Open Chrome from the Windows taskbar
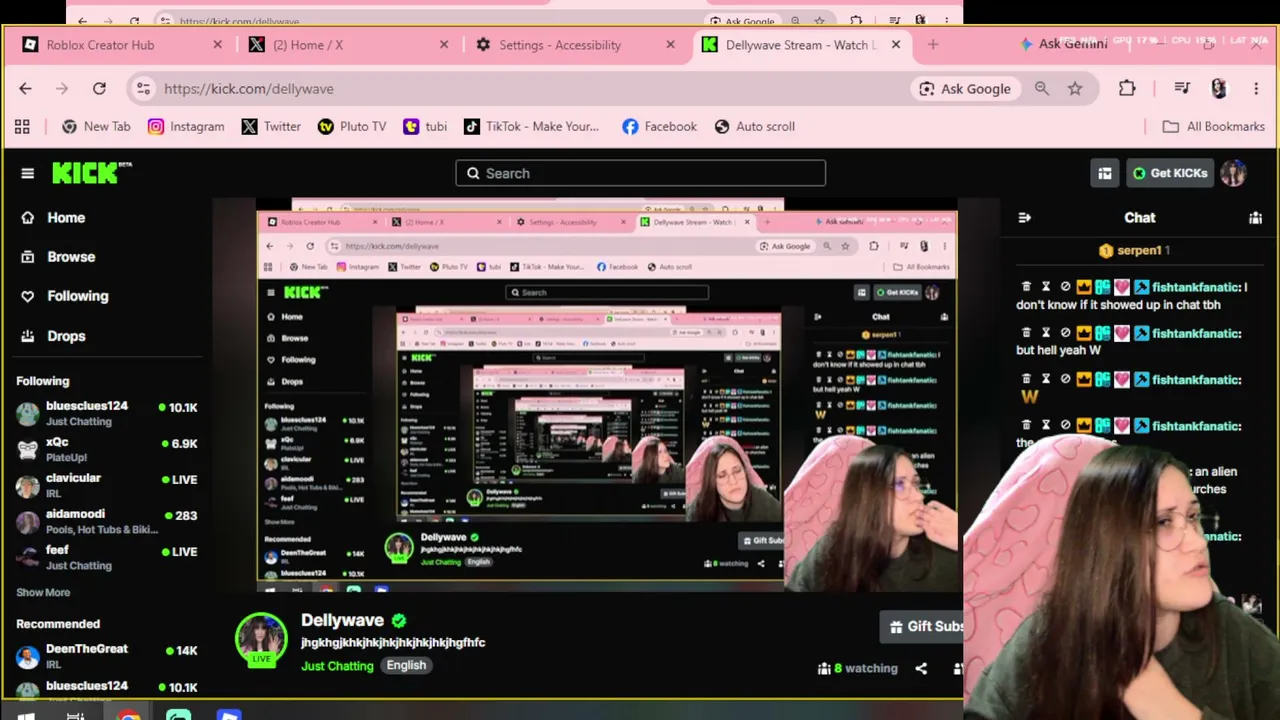 pos(128,714)
